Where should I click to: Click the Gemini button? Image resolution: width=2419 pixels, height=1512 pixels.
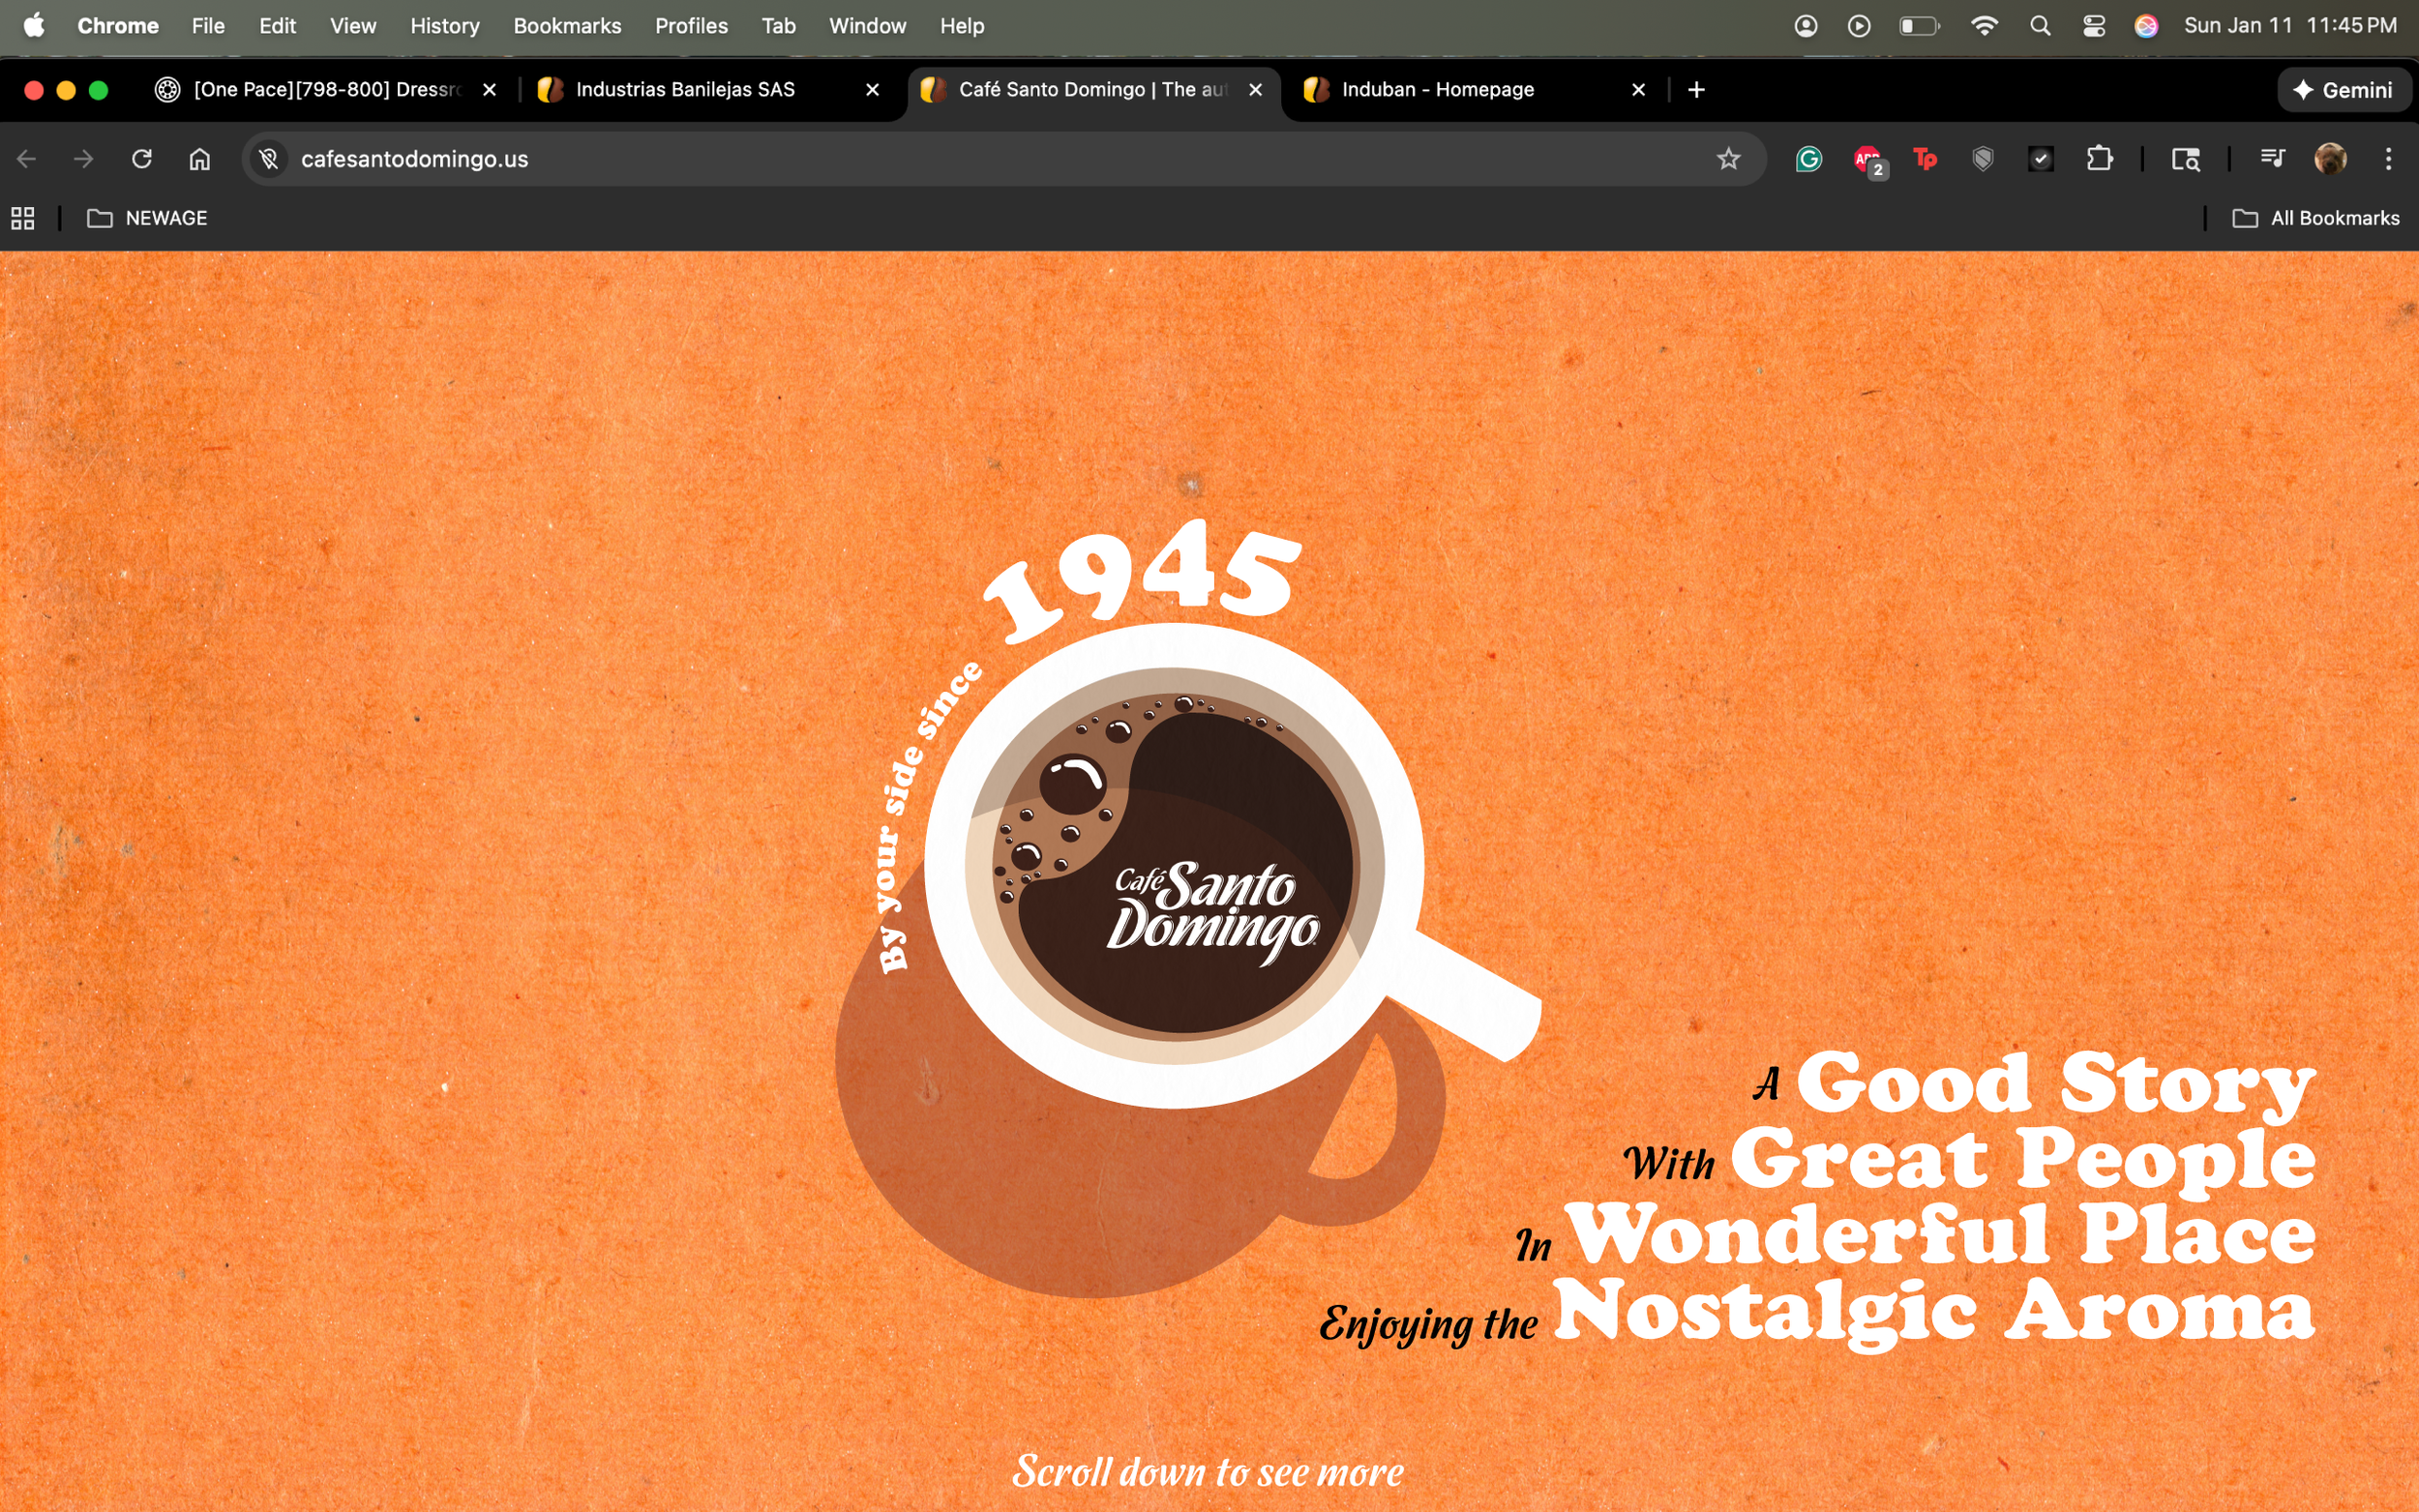click(2343, 90)
